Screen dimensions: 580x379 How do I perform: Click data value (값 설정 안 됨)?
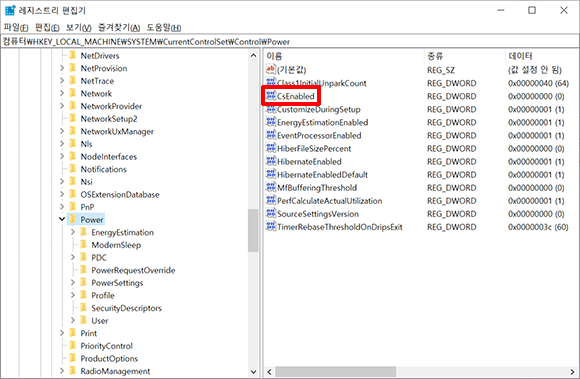coord(535,70)
